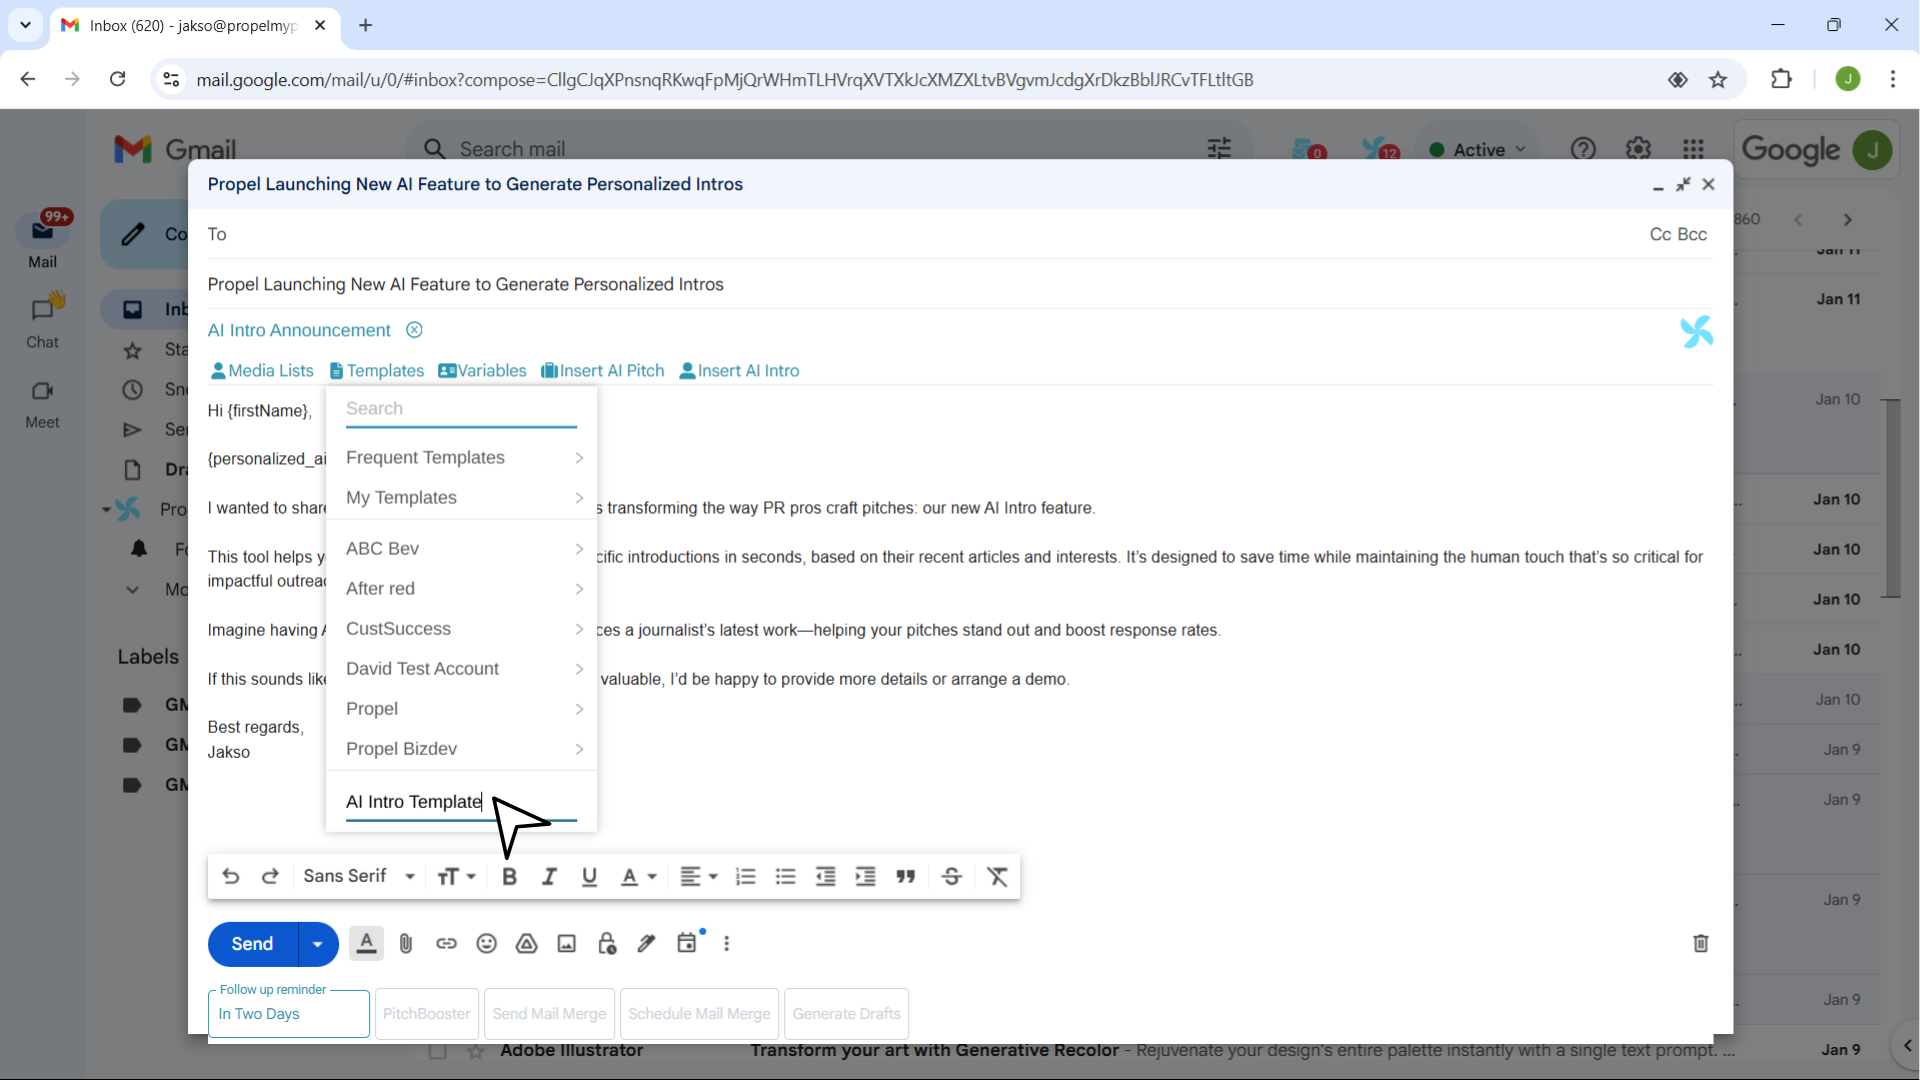Redo the last edit in compose toolbar

(270, 877)
